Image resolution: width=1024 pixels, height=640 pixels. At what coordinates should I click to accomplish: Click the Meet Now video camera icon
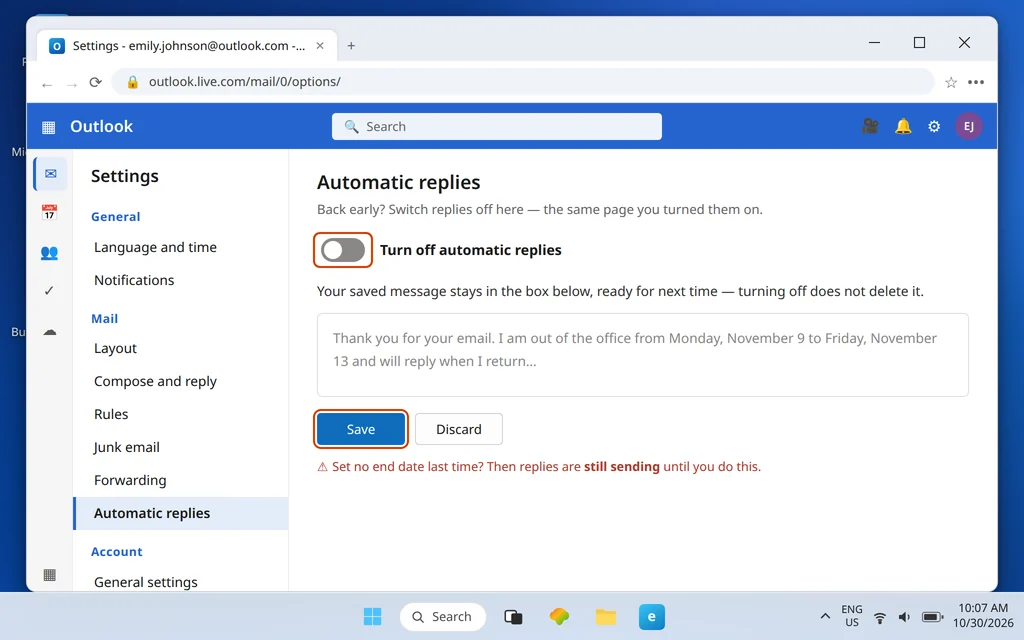[x=870, y=126]
